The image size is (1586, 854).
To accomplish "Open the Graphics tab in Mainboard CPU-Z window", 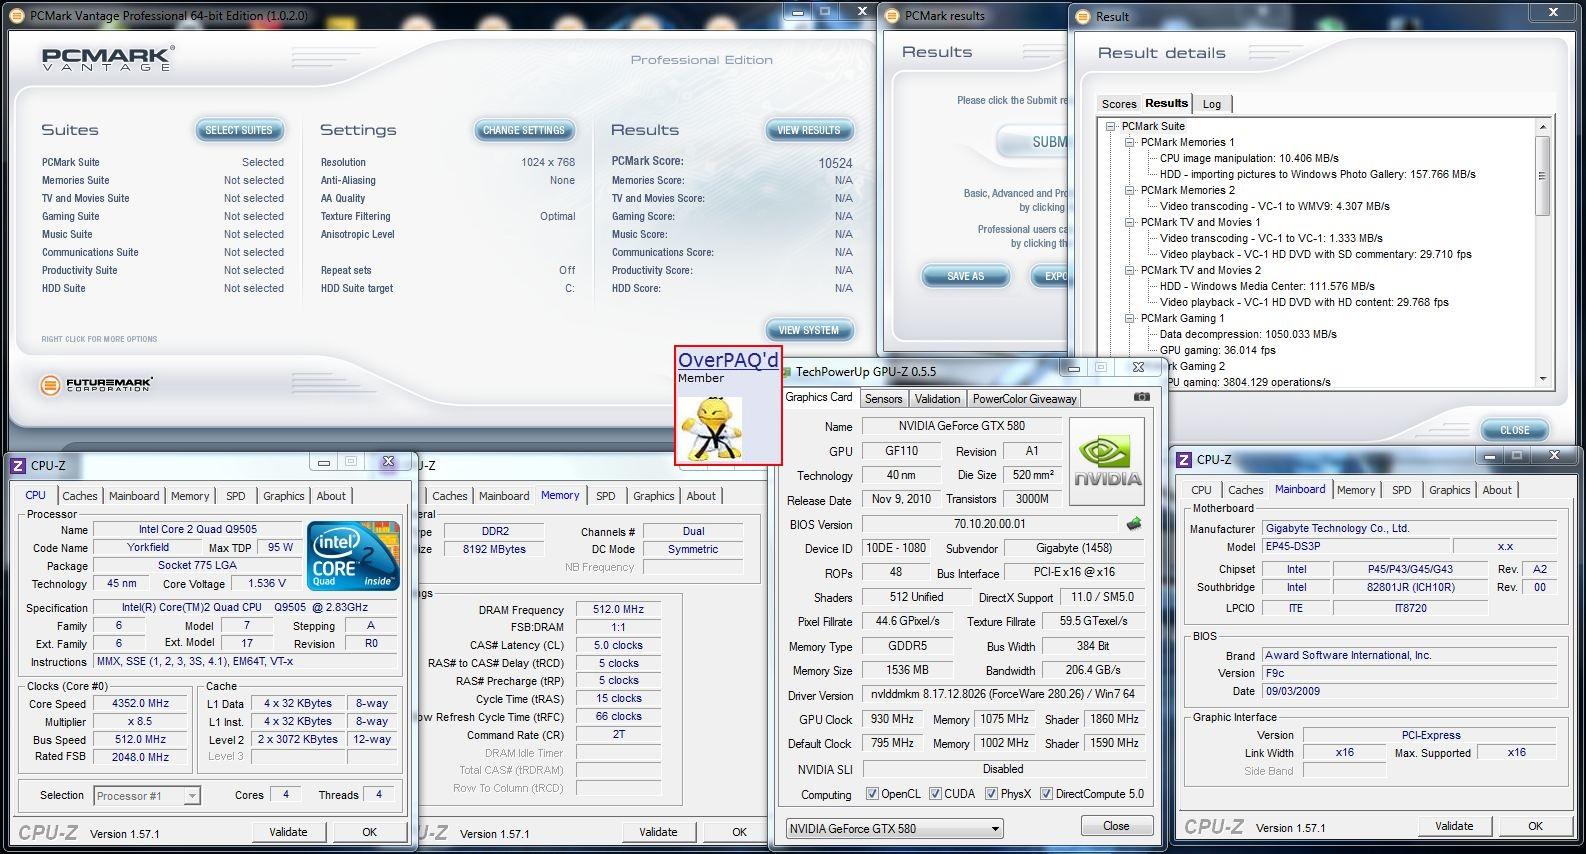I will 1449,490.
